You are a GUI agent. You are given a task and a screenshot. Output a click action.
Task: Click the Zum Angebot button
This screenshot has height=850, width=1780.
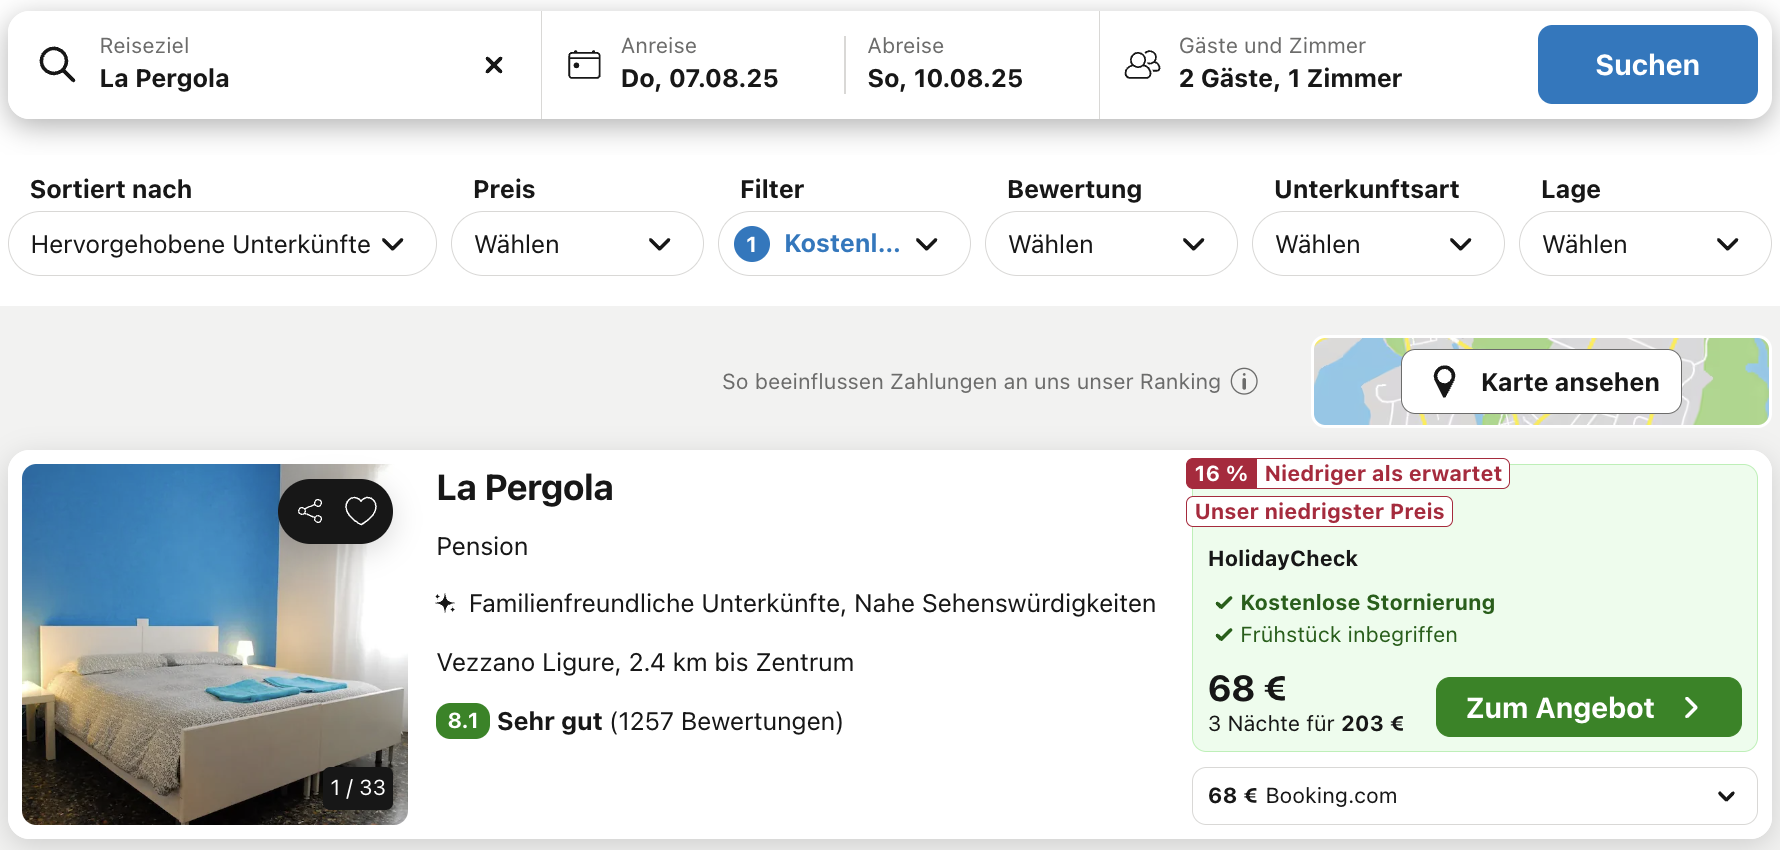(x=1588, y=707)
